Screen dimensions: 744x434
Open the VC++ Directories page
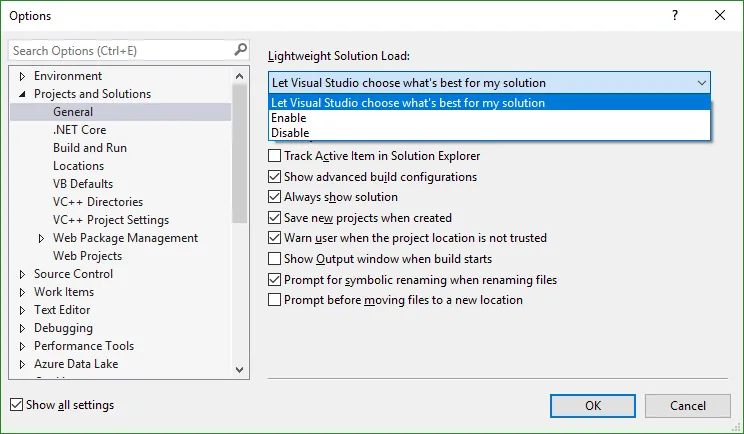pos(98,202)
